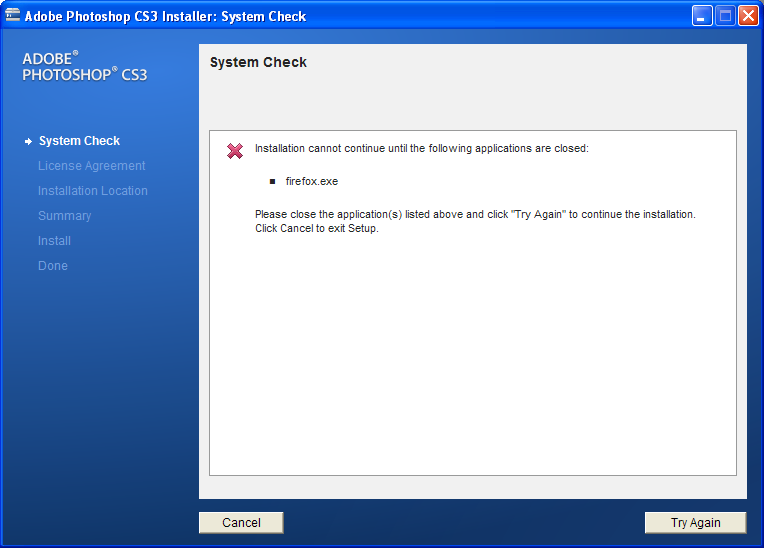Select the Summary step in sidebar
The image size is (764, 548).
pos(64,216)
